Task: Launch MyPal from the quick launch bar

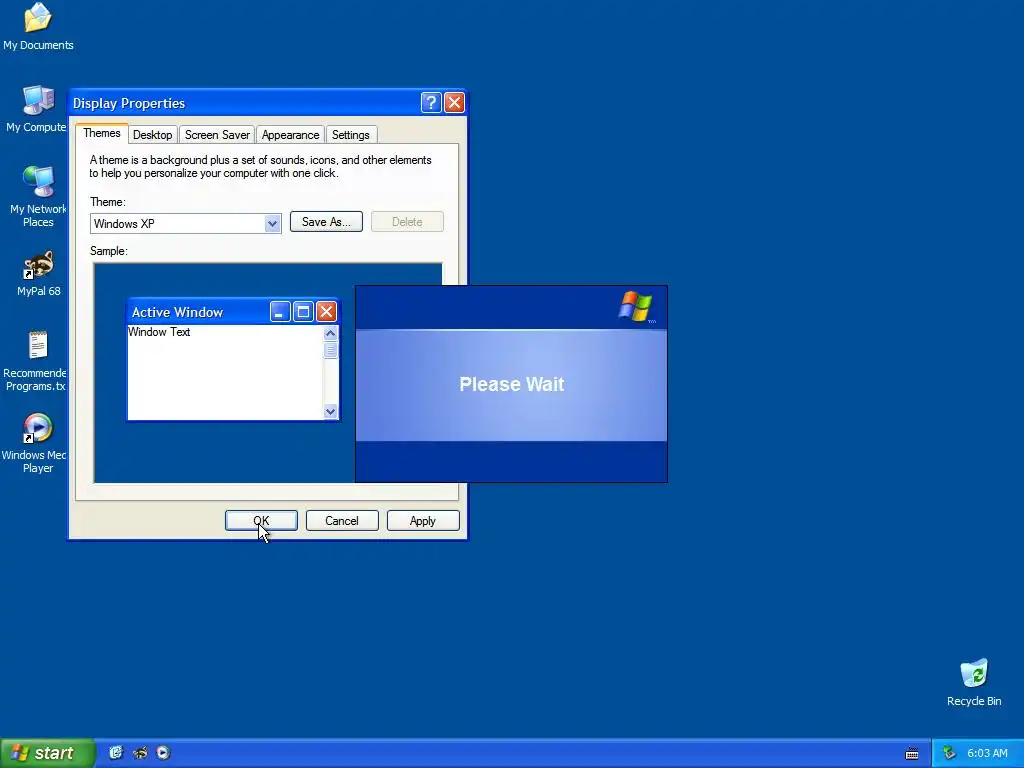Action: coord(140,753)
